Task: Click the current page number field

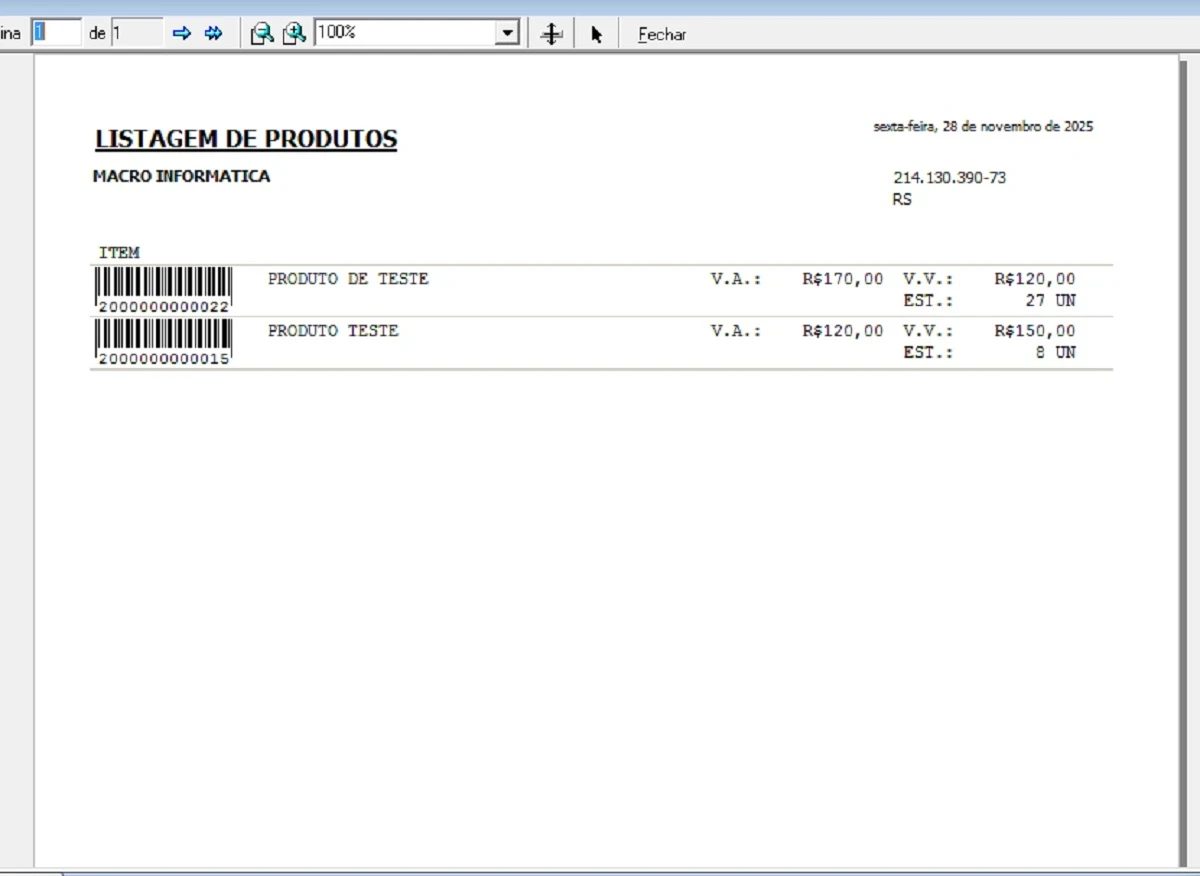Action: (56, 33)
